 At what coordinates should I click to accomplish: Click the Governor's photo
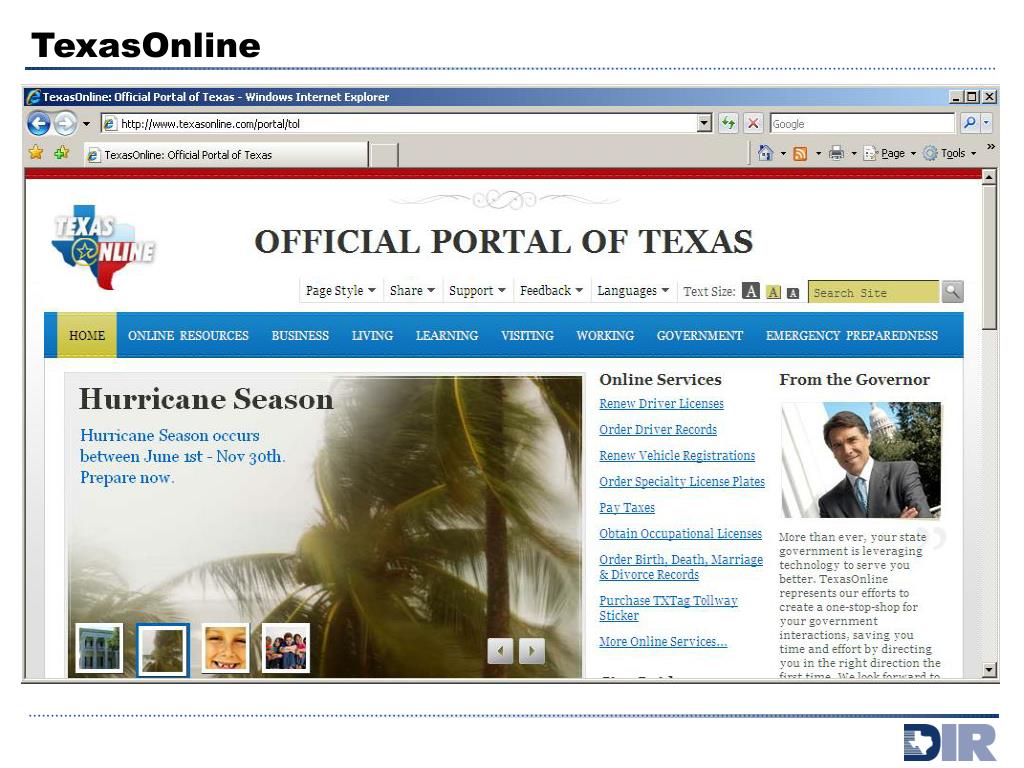tap(861, 460)
